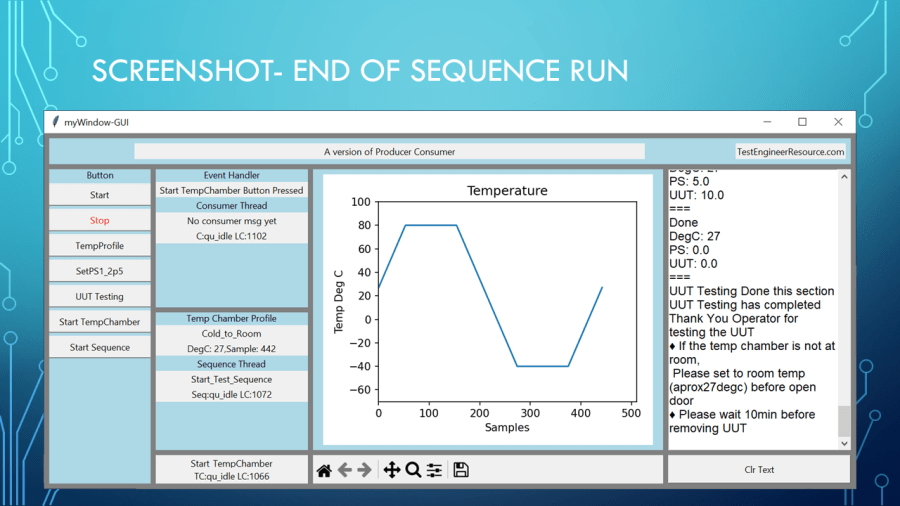This screenshot has height=506, width=900.
Task: Save the figure with disk icon
Action: click(x=461, y=470)
